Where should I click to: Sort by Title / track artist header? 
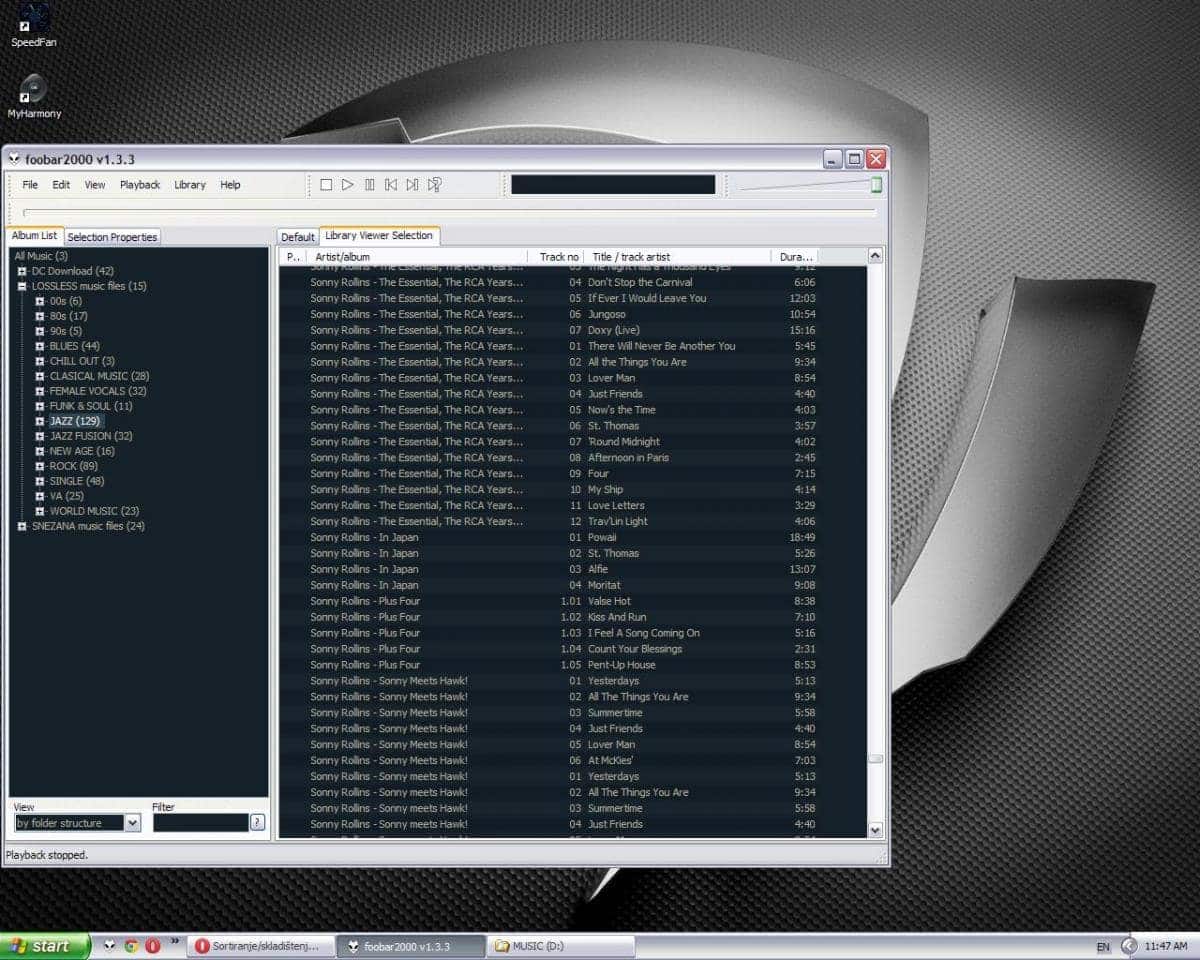pos(678,257)
